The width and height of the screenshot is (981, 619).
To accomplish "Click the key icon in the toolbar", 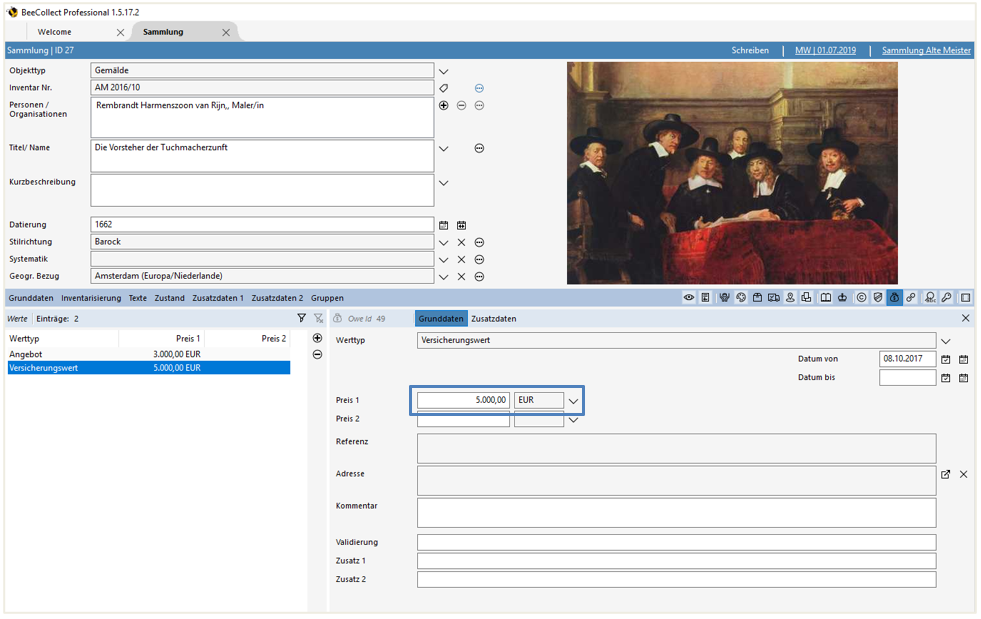I will click(946, 298).
